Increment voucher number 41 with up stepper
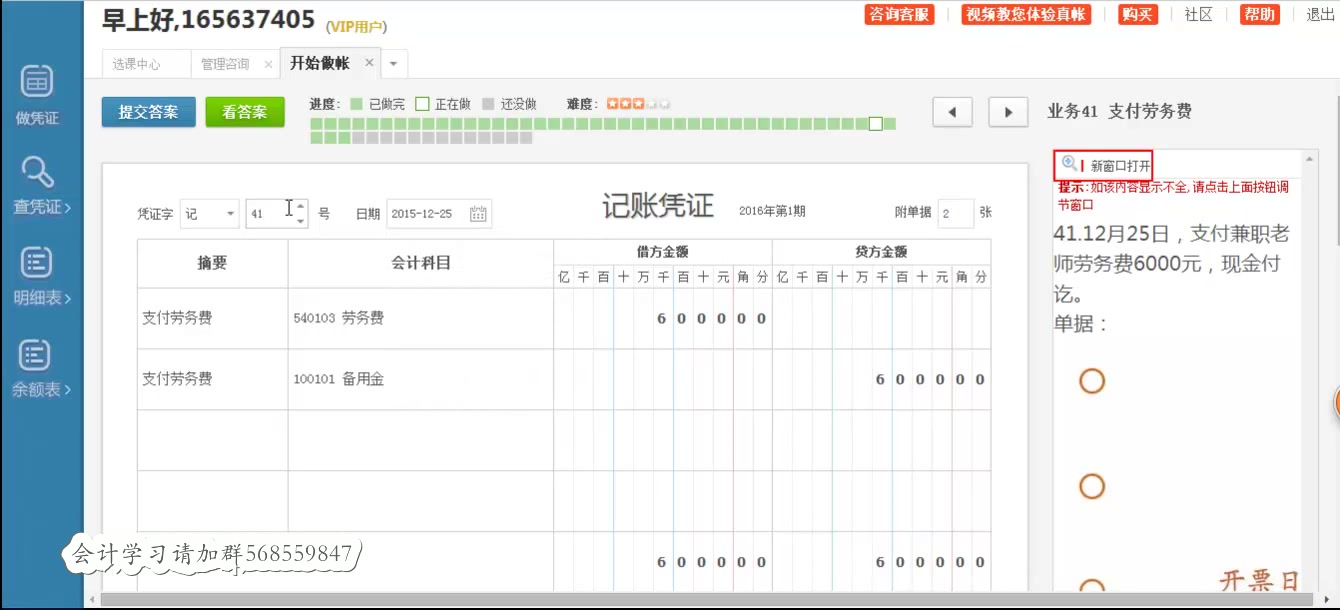Screen dimensions: 1340x610 coord(300,206)
